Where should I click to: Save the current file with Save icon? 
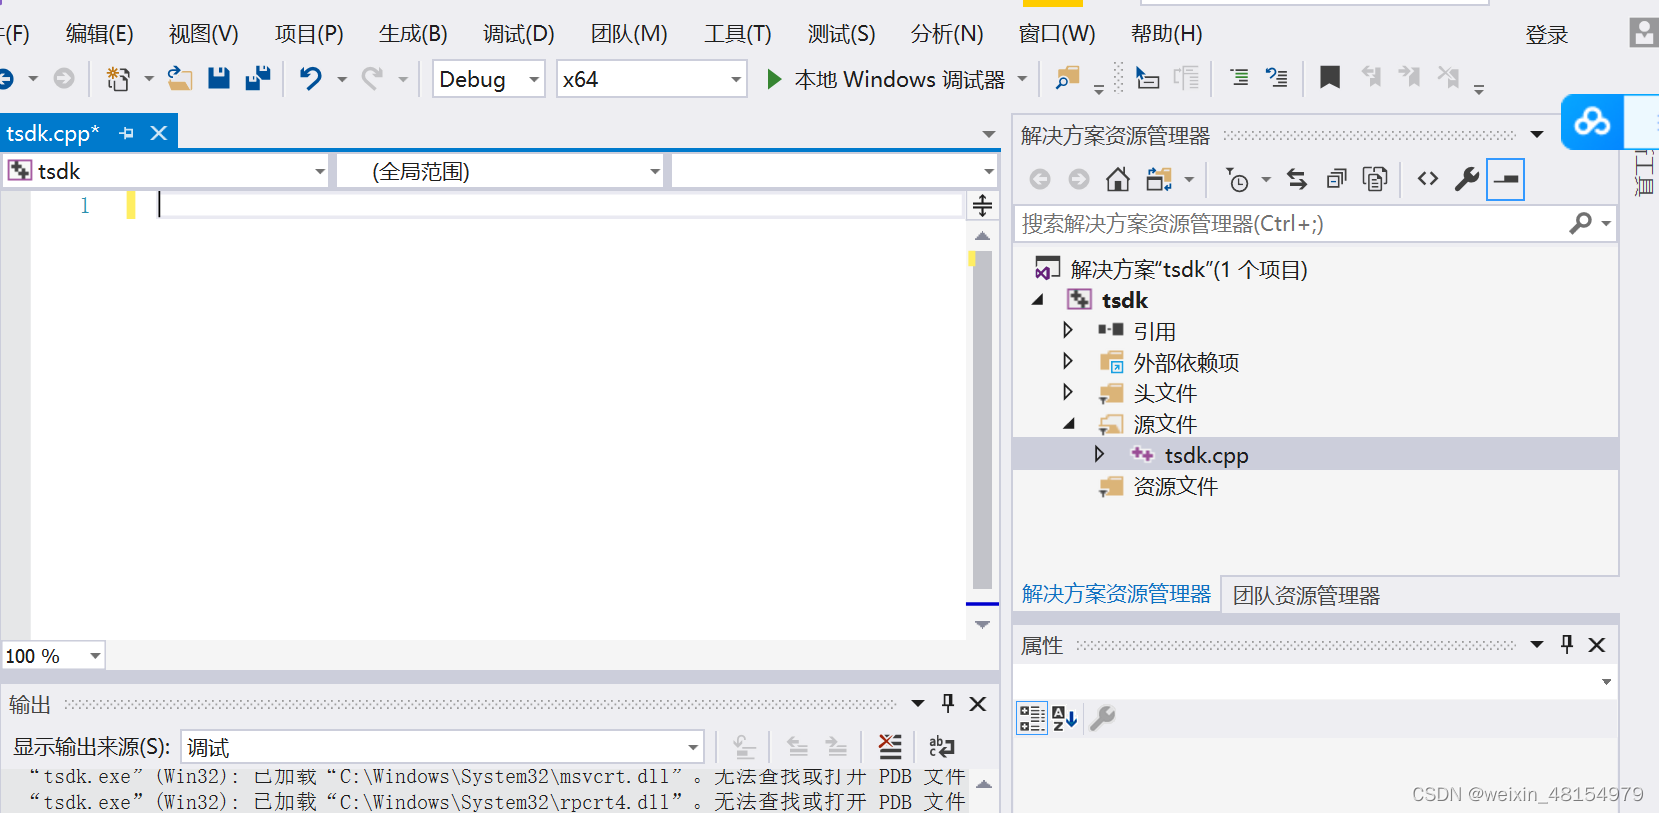[x=219, y=78]
